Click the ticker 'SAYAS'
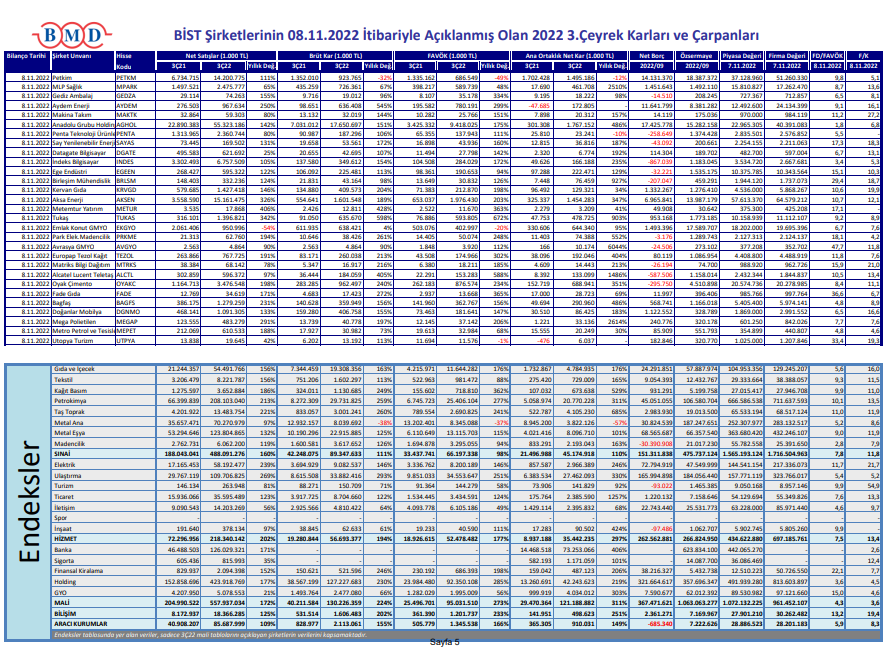889x658 pixels. click(125, 143)
